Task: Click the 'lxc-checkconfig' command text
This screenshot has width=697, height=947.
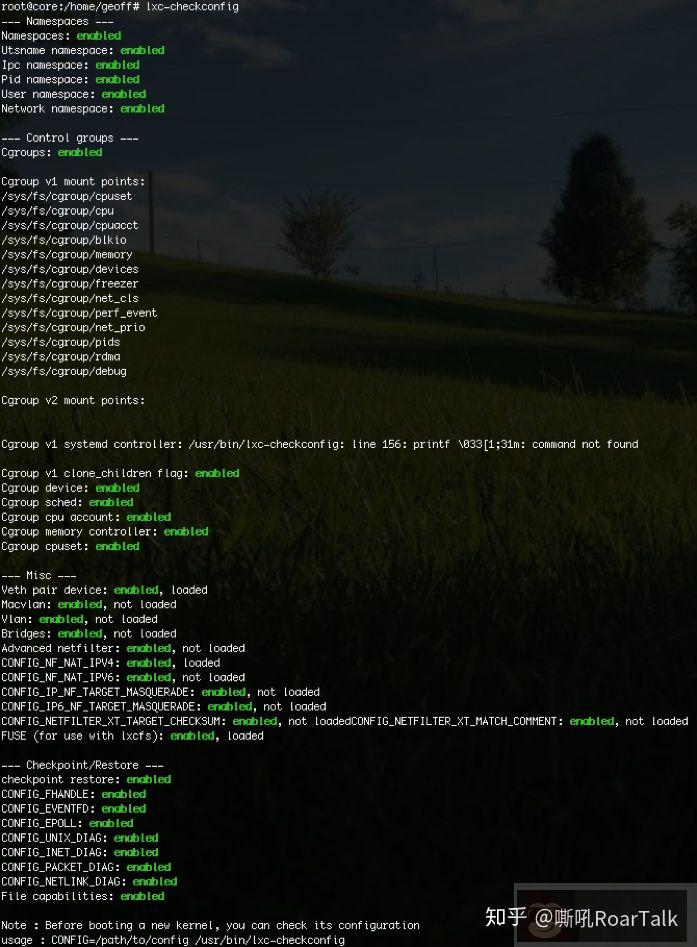Action: tap(192, 7)
